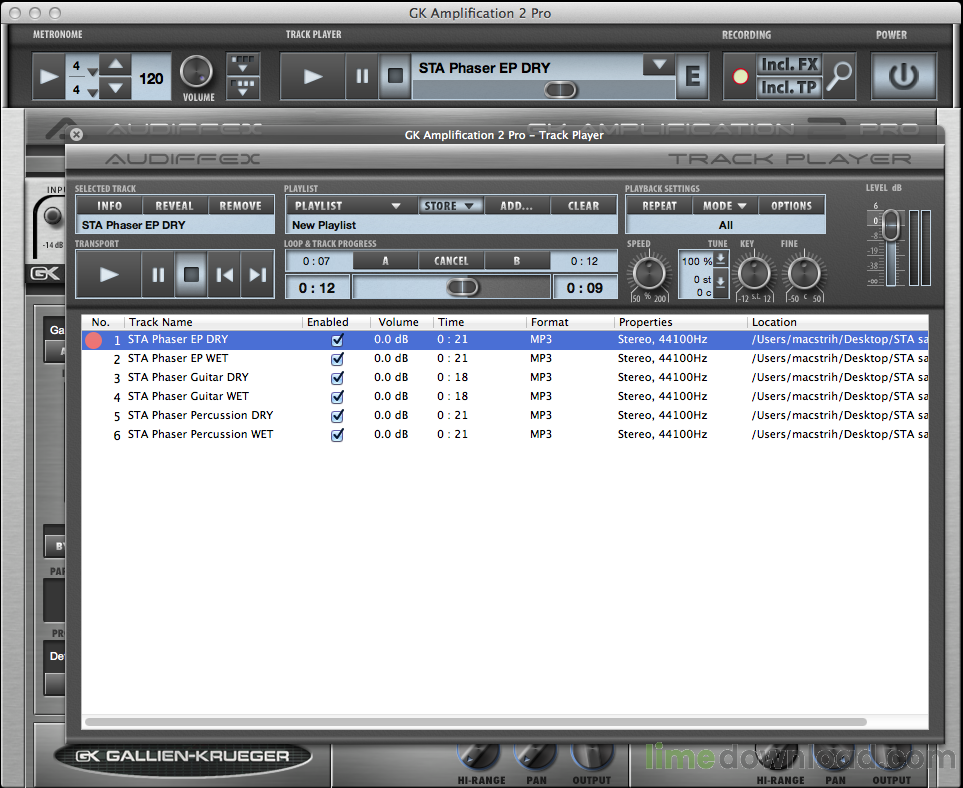Open track editor E button
This screenshot has height=788, width=963.
pyautogui.click(x=692, y=76)
